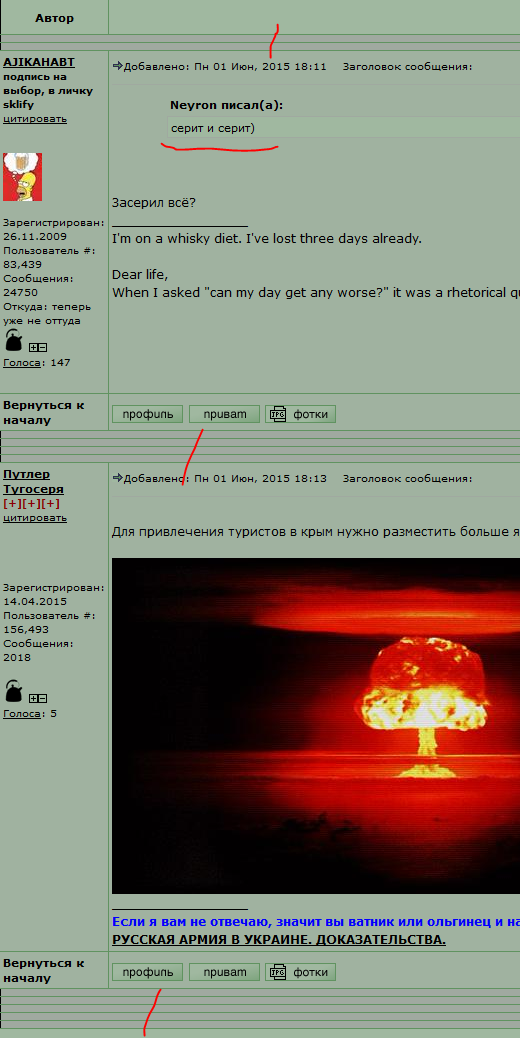Click the text 'Засерил всё?'
520x1038 pixels.
click(153, 203)
